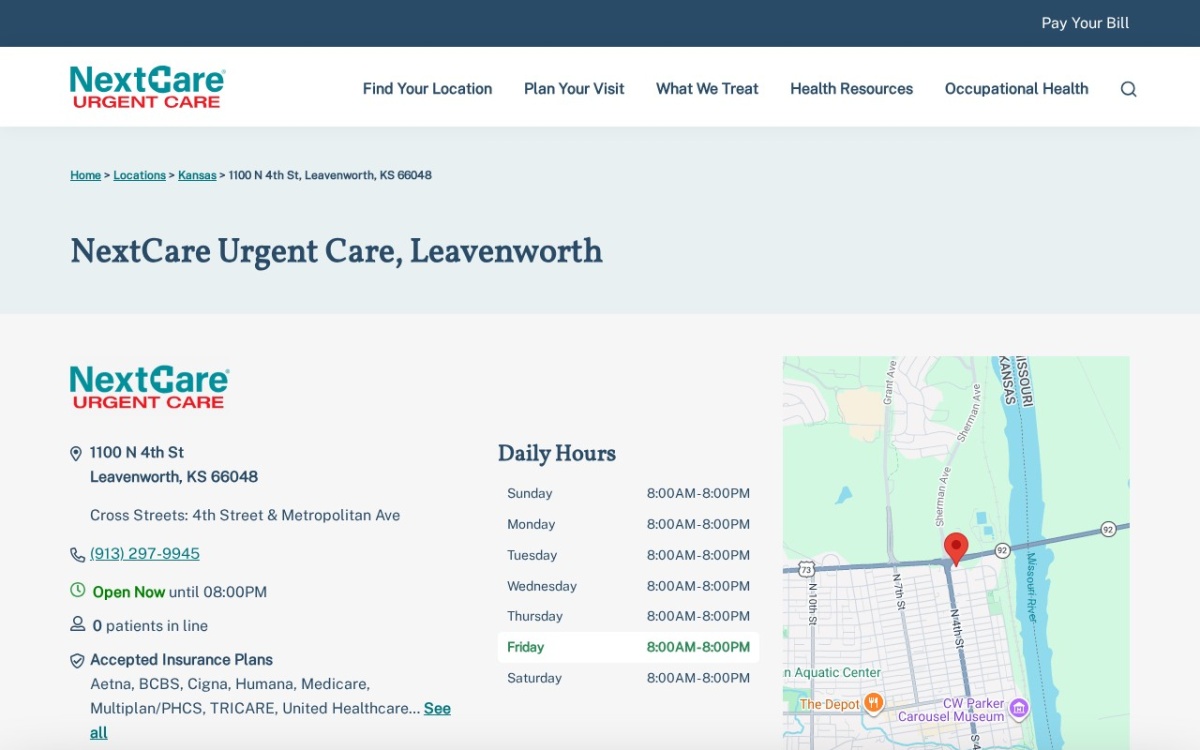Click the phone handset icon
The height and width of the screenshot is (750, 1200).
pos(77,555)
